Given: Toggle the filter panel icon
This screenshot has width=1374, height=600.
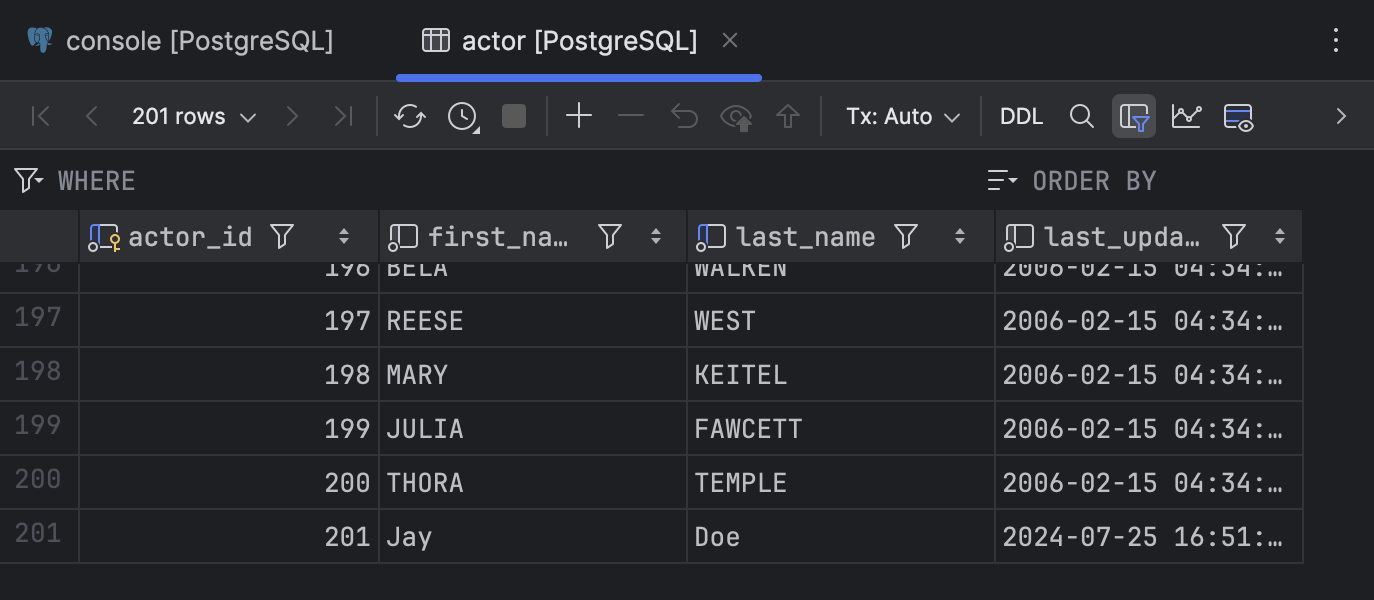Looking at the screenshot, I should pyautogui.click(x=1134, y=116).
